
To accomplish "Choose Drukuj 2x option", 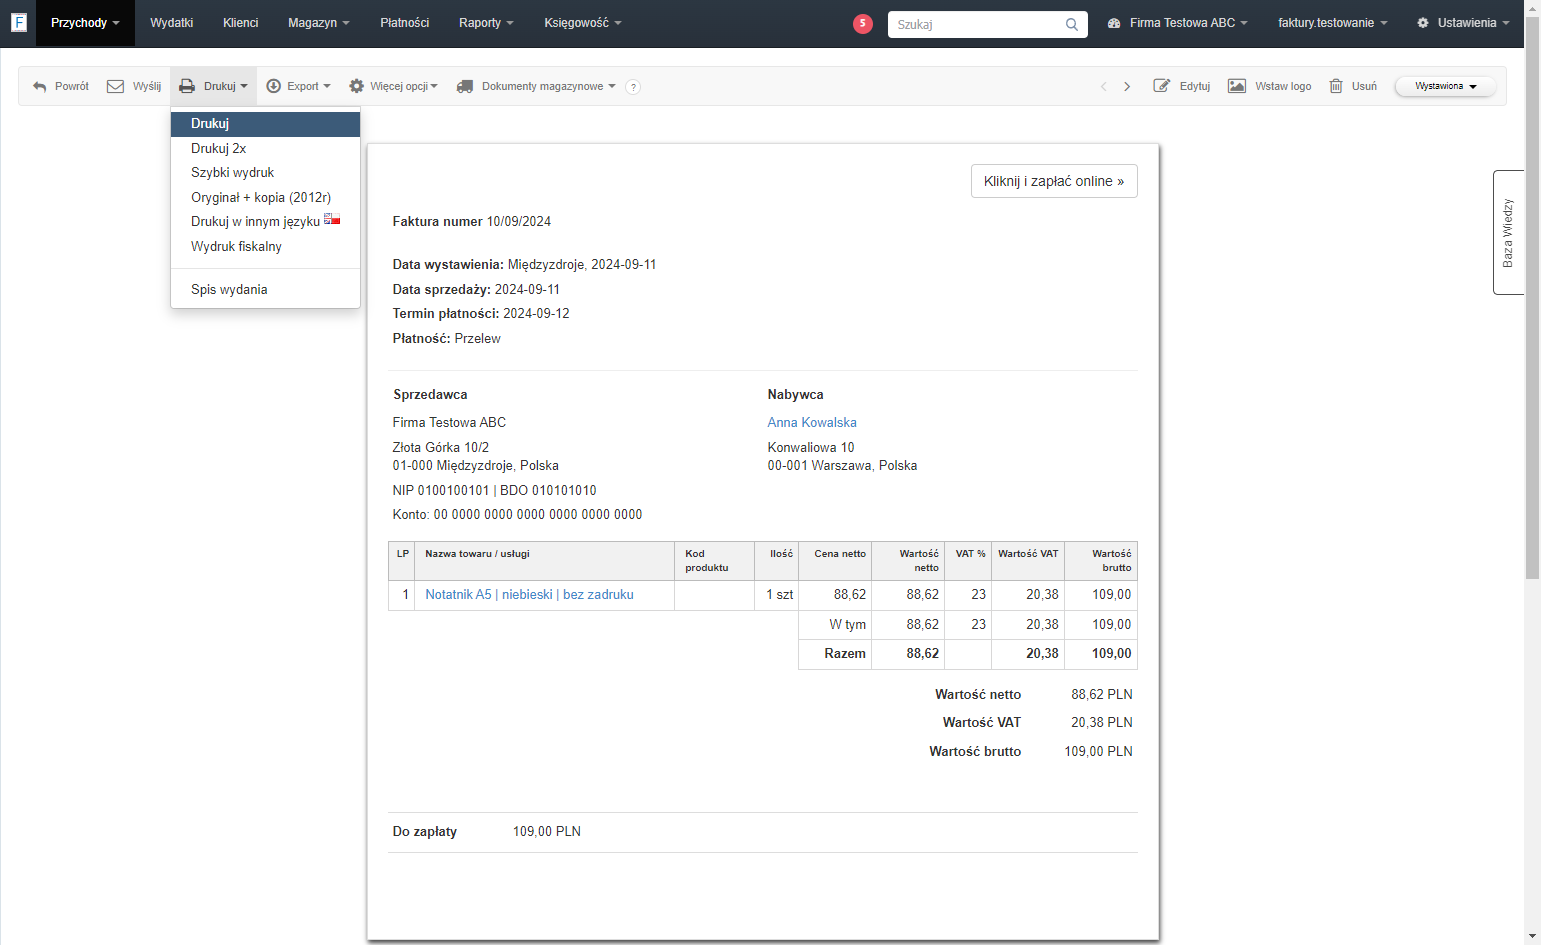I will click(x=265, y=148).
